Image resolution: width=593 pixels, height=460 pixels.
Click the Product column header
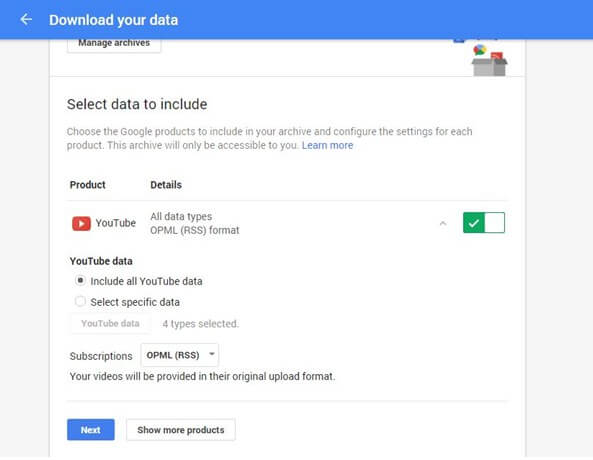pos(88,185)
